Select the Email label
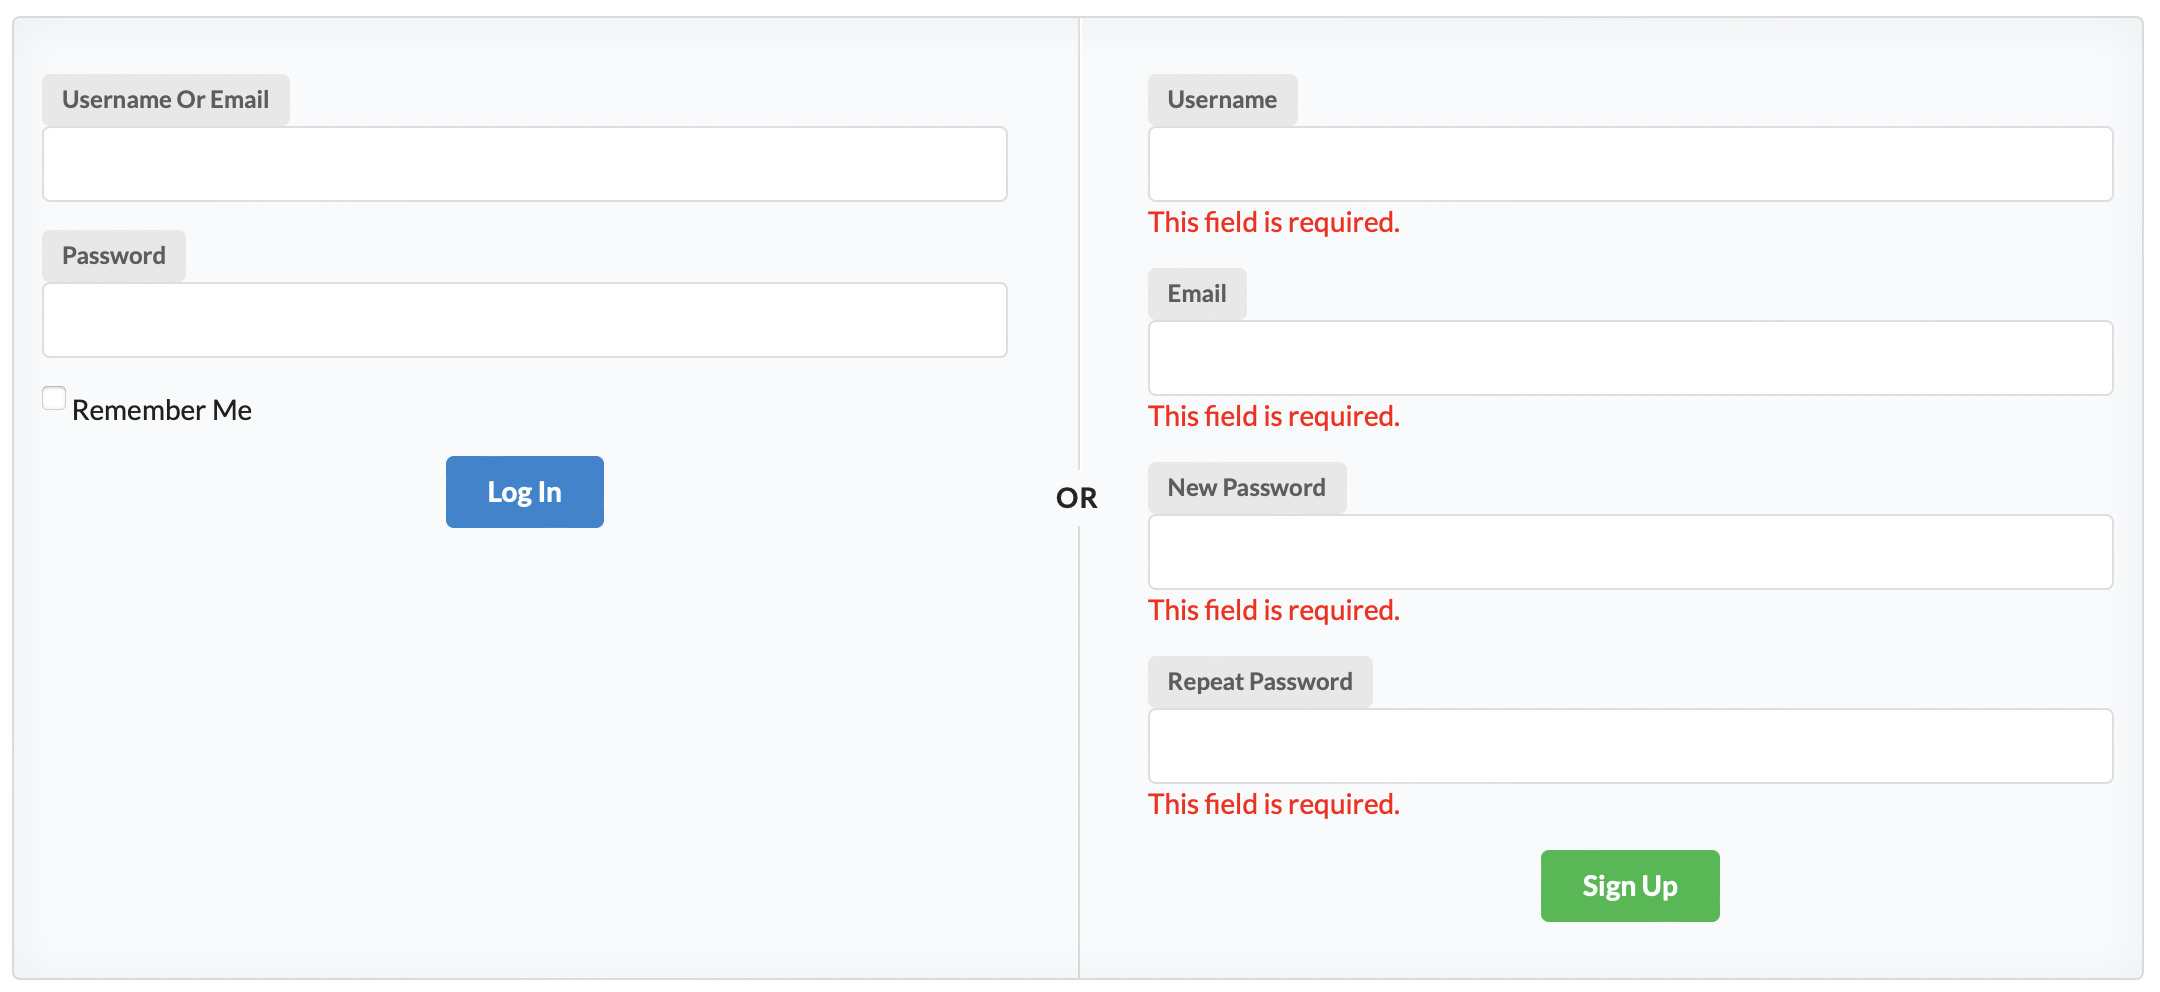Viewport: 2160px width, 992px height. click(1196, 293)
